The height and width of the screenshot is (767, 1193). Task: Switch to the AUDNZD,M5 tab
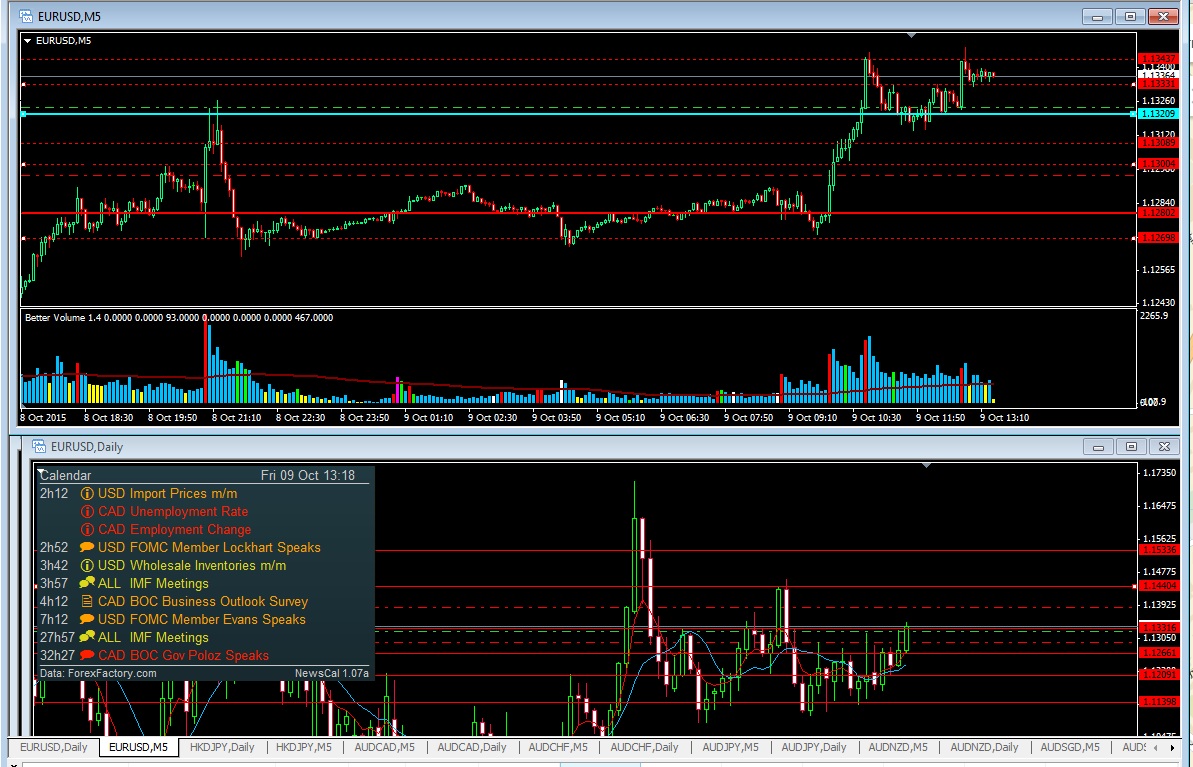click(899, 747)
